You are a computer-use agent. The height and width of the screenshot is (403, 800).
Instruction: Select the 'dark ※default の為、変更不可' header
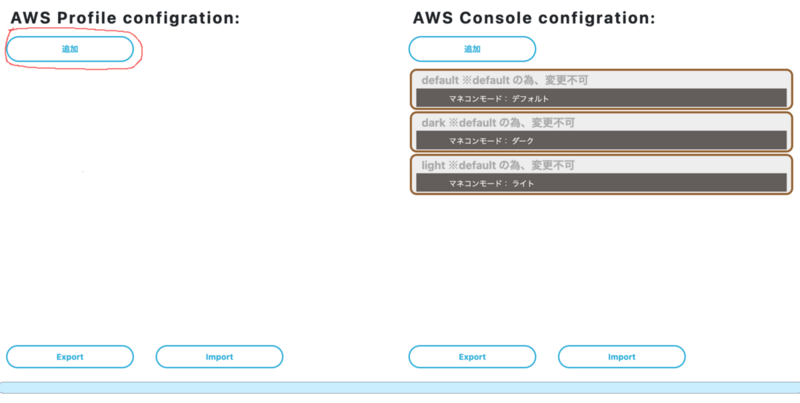(498, 123)
